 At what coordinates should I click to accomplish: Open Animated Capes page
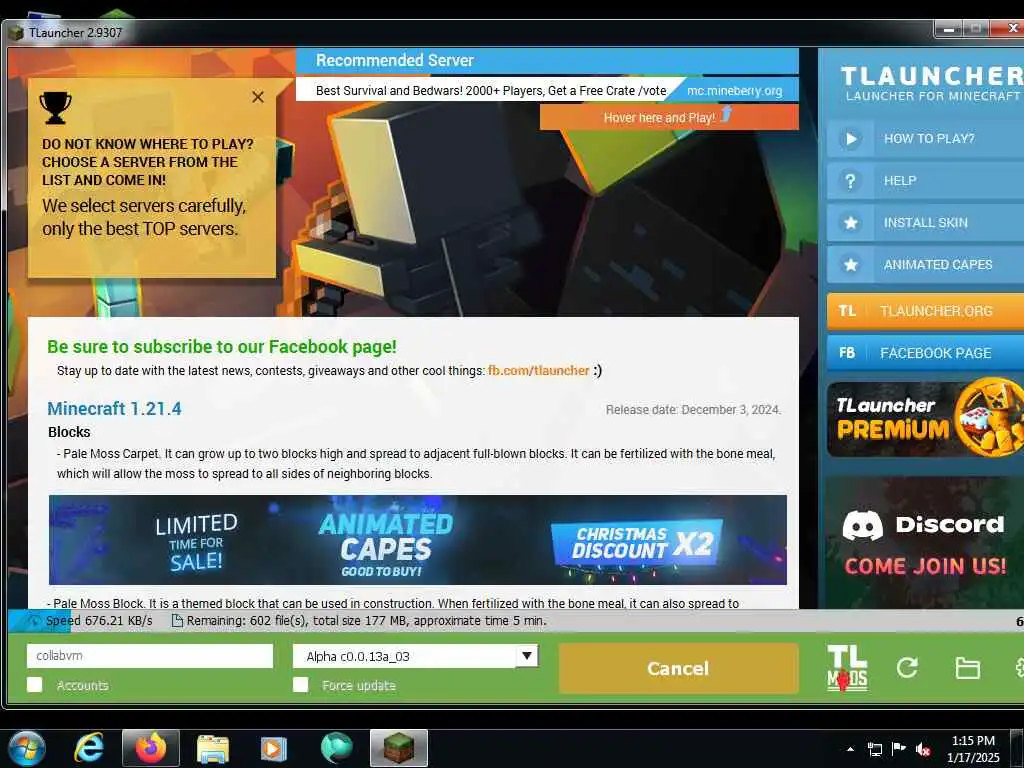(x=925, y=264)
